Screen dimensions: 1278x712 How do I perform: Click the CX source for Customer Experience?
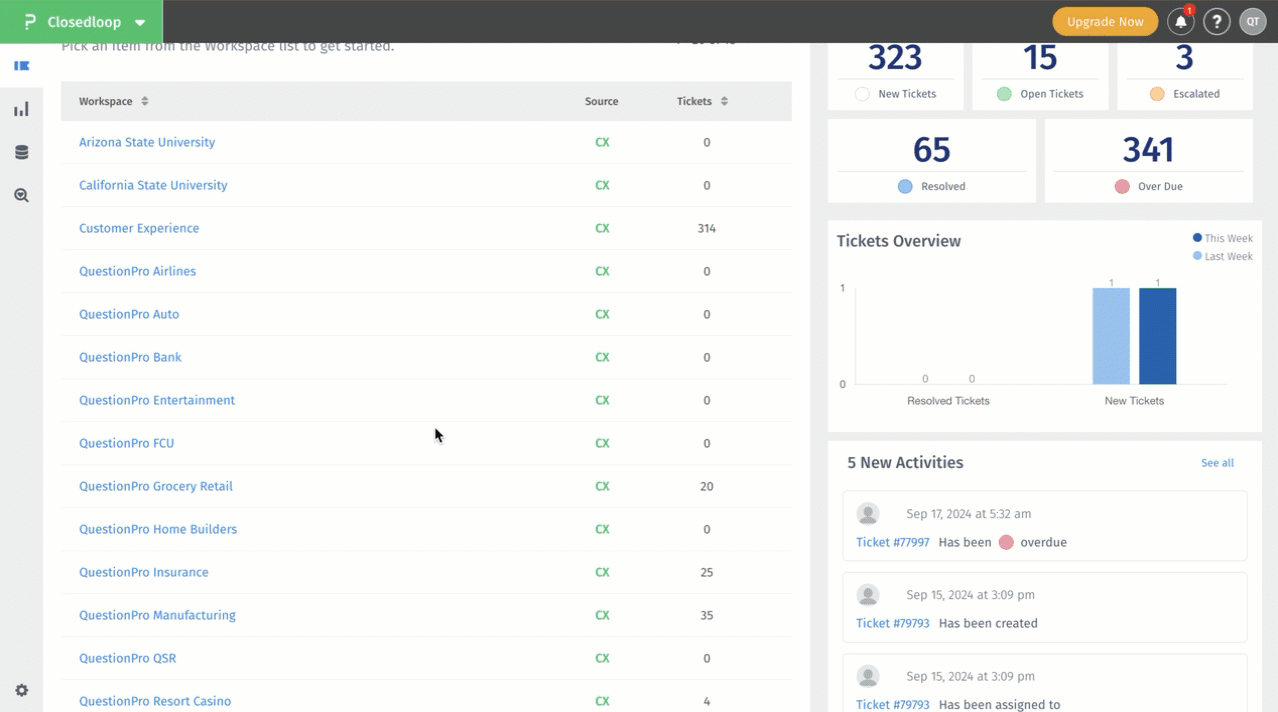click(x=602, y=228)
